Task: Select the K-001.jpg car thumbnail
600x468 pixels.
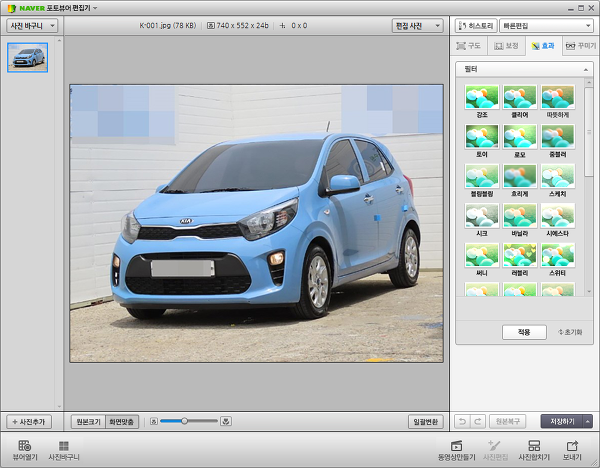Action: (28, 57)
